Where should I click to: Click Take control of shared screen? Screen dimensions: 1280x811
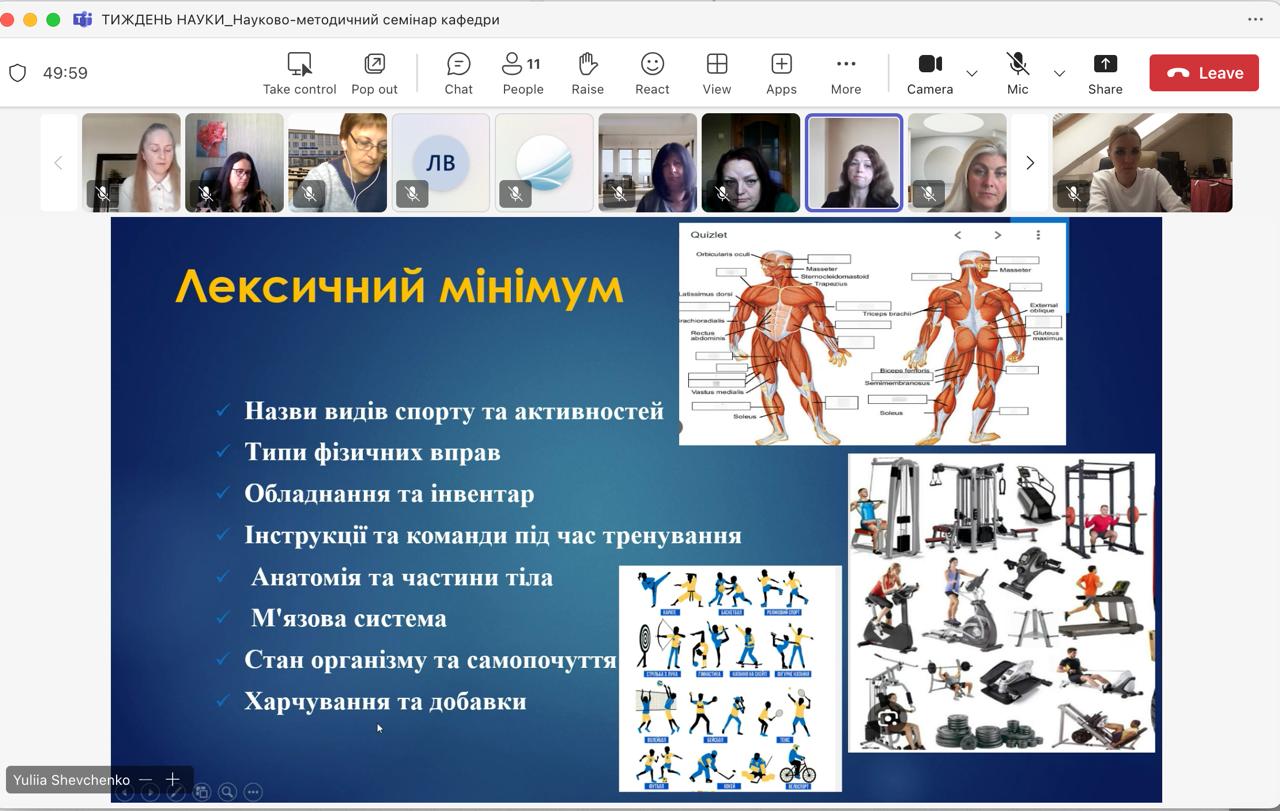(x=299, y=73)
